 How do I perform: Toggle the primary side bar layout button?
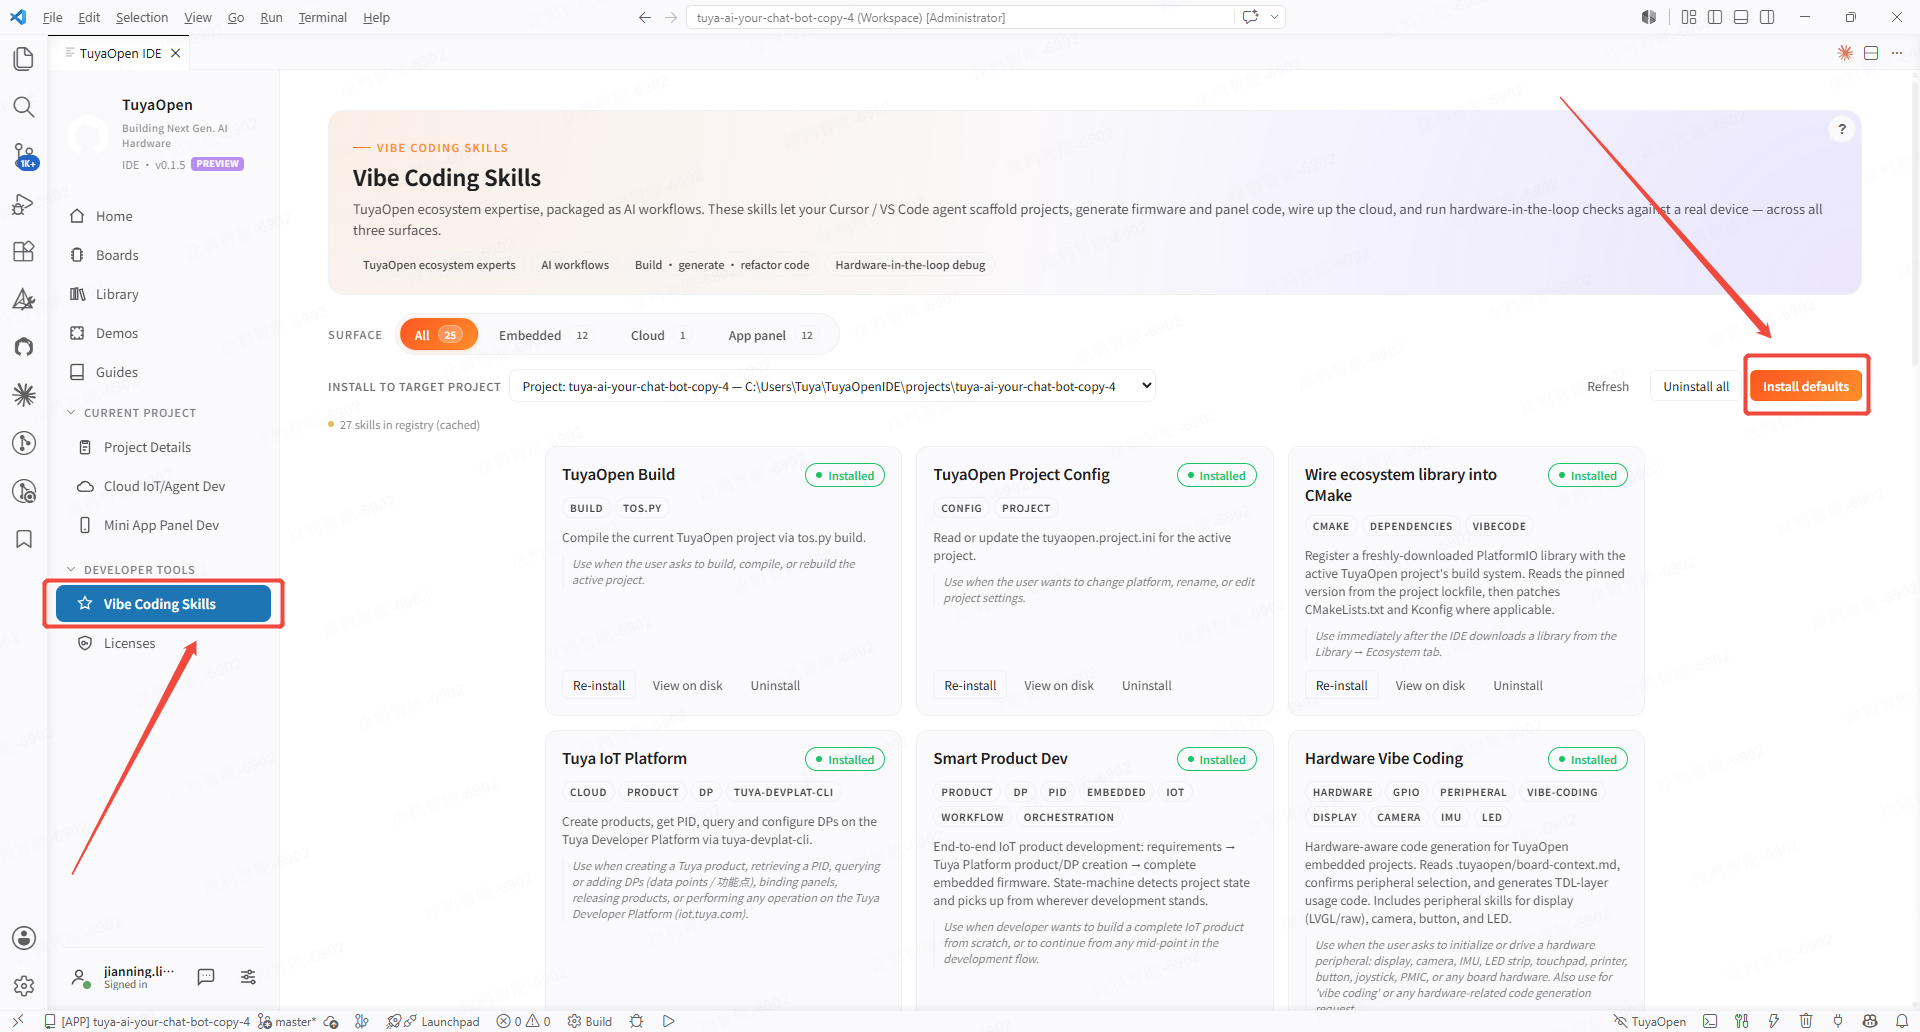click(1715, 17)
